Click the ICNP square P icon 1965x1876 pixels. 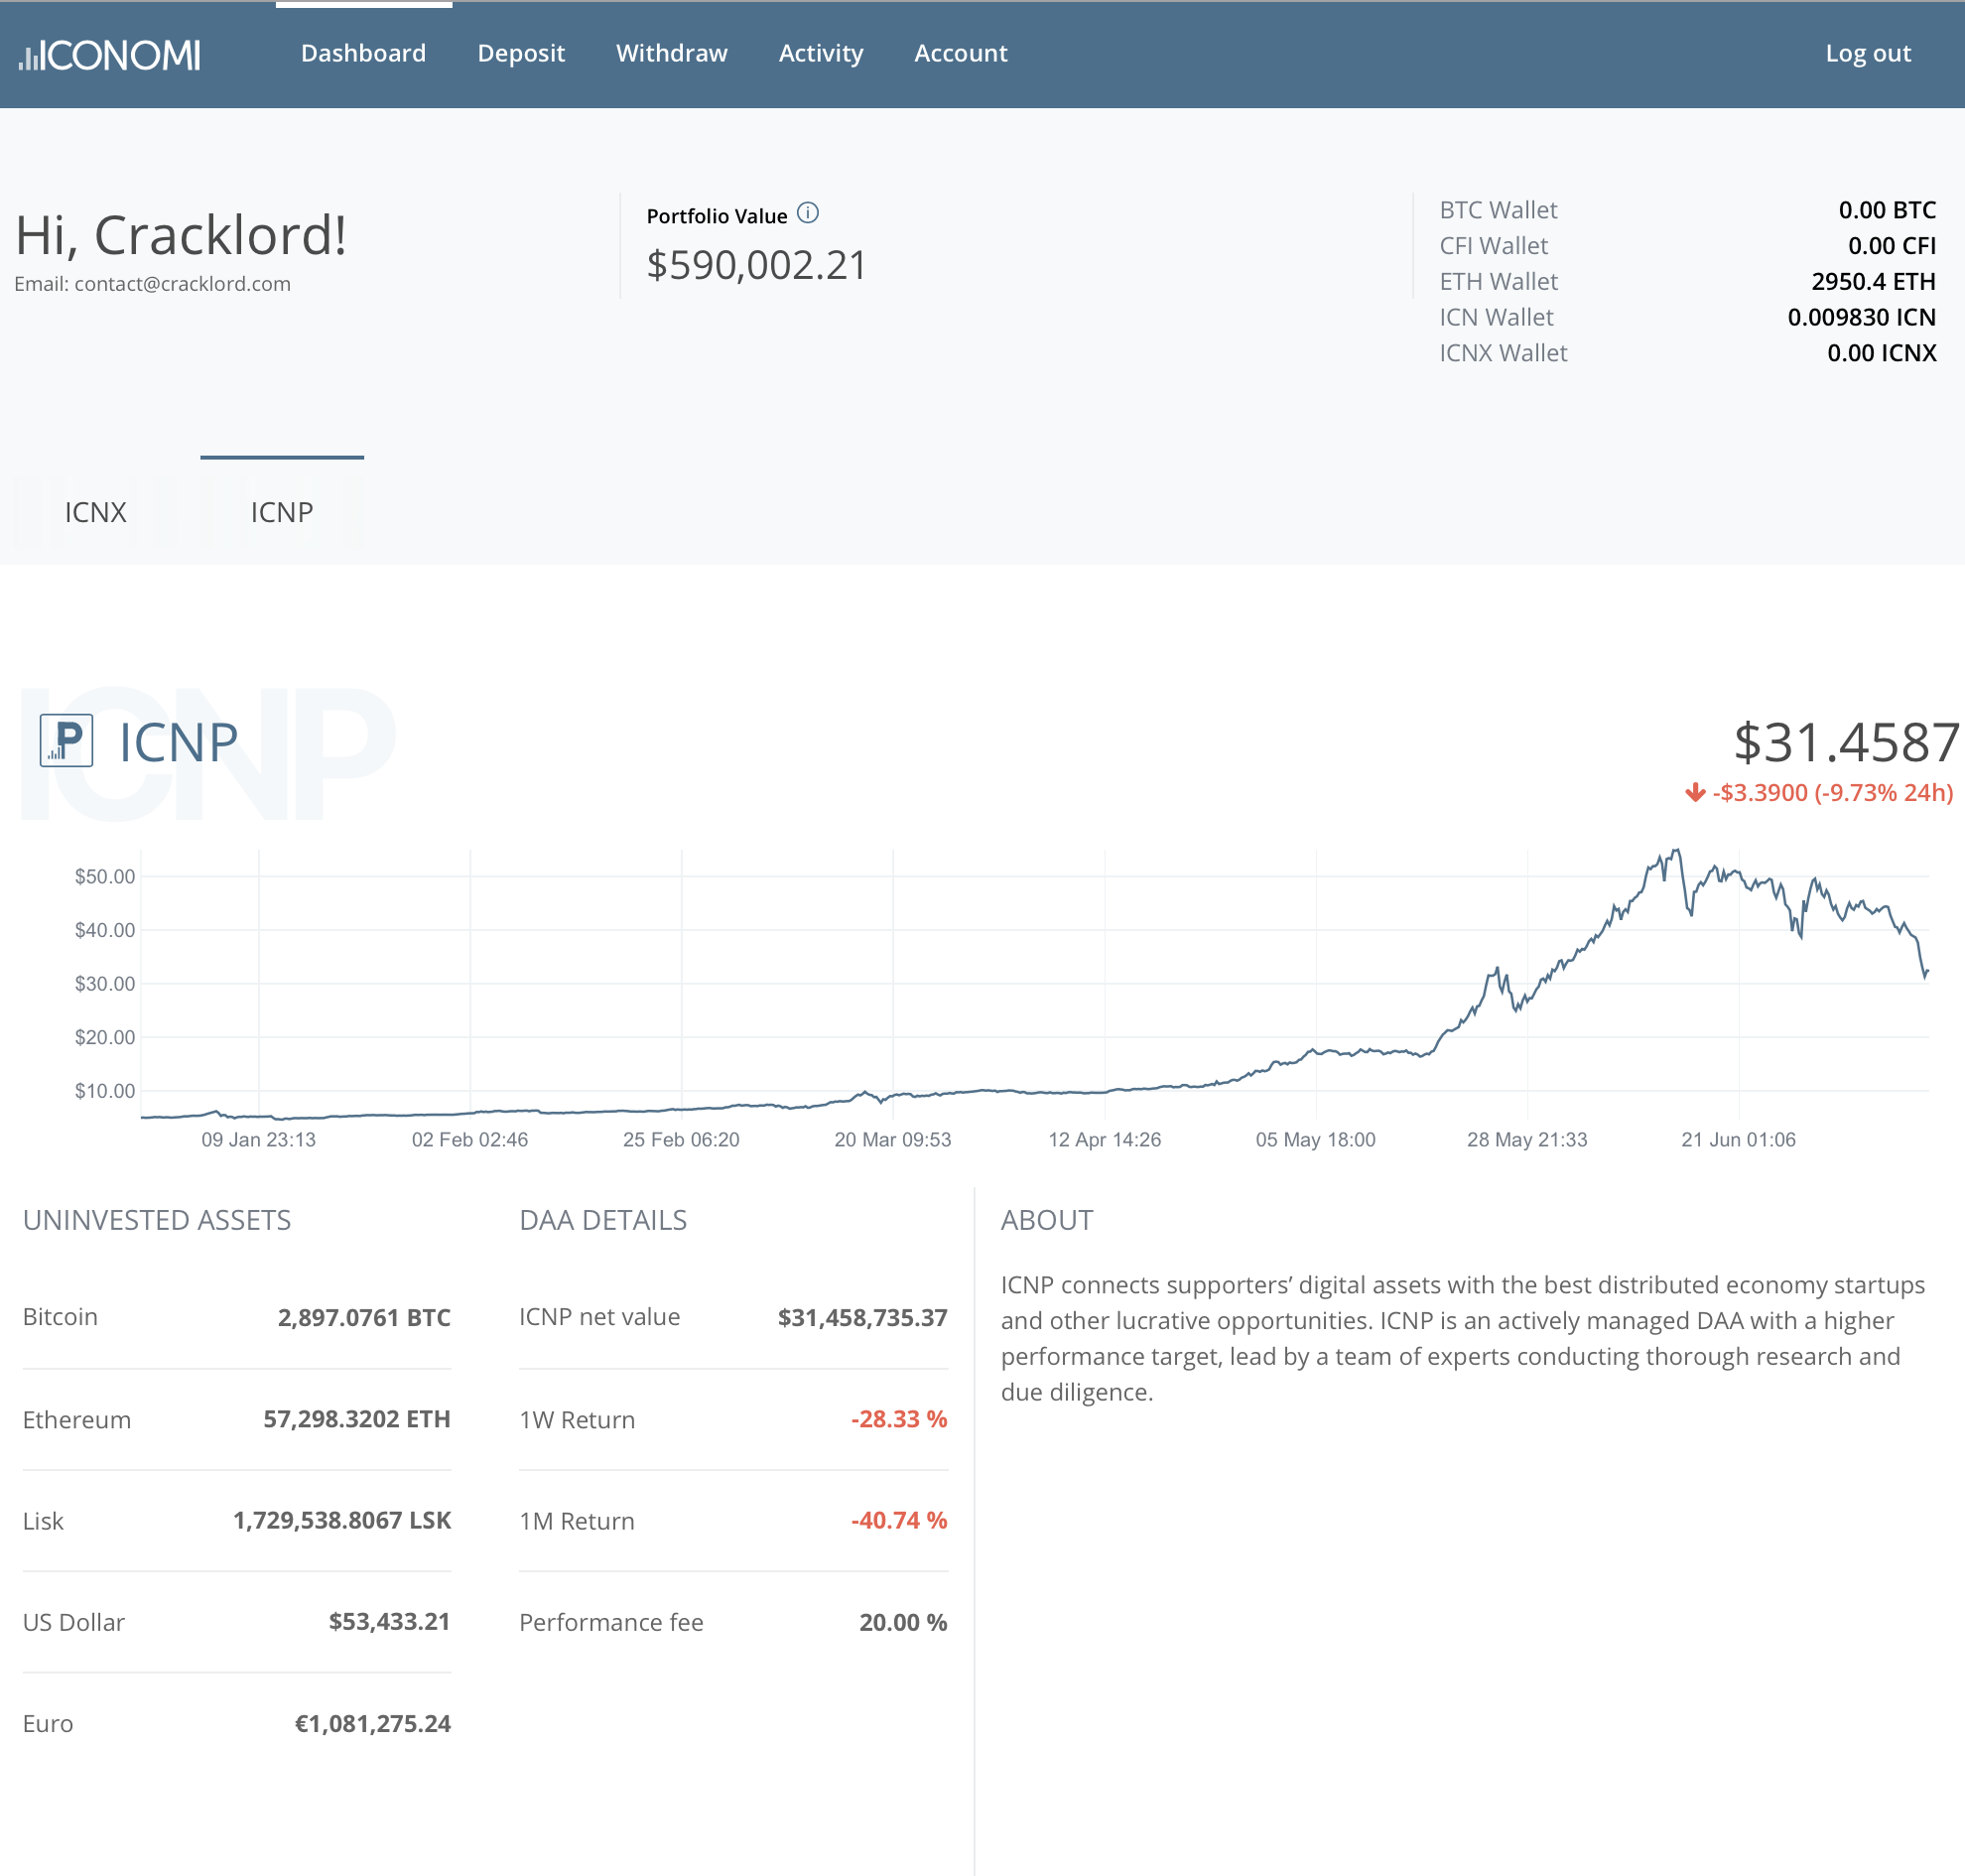(66, 740)
